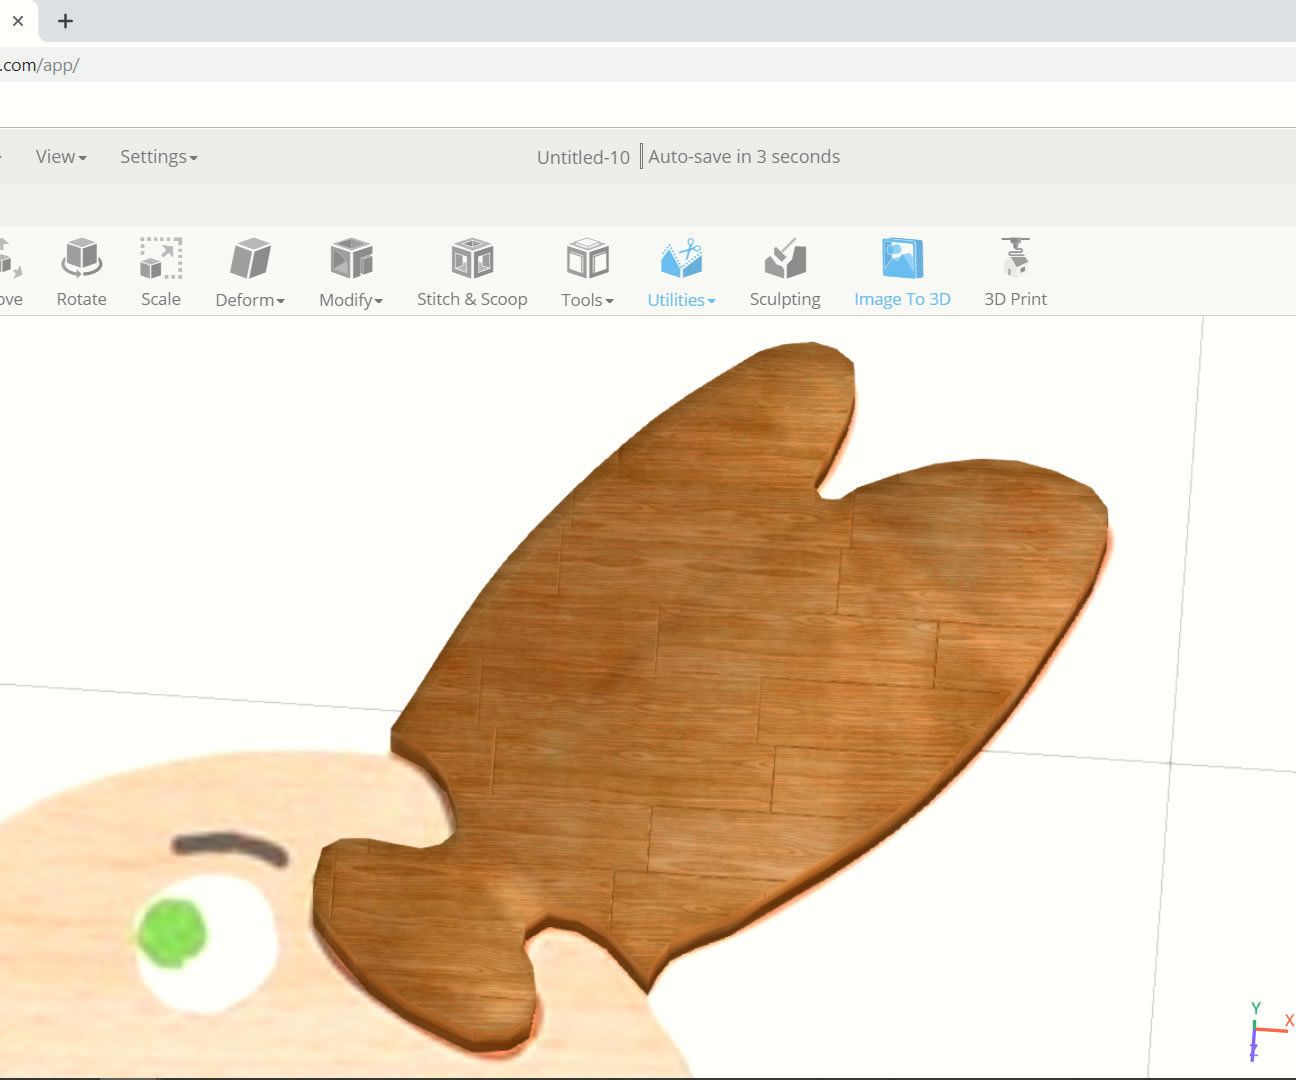Open the Sculpting mode
Viewport: 1296px width, 1080px height.
pos(785,268)
